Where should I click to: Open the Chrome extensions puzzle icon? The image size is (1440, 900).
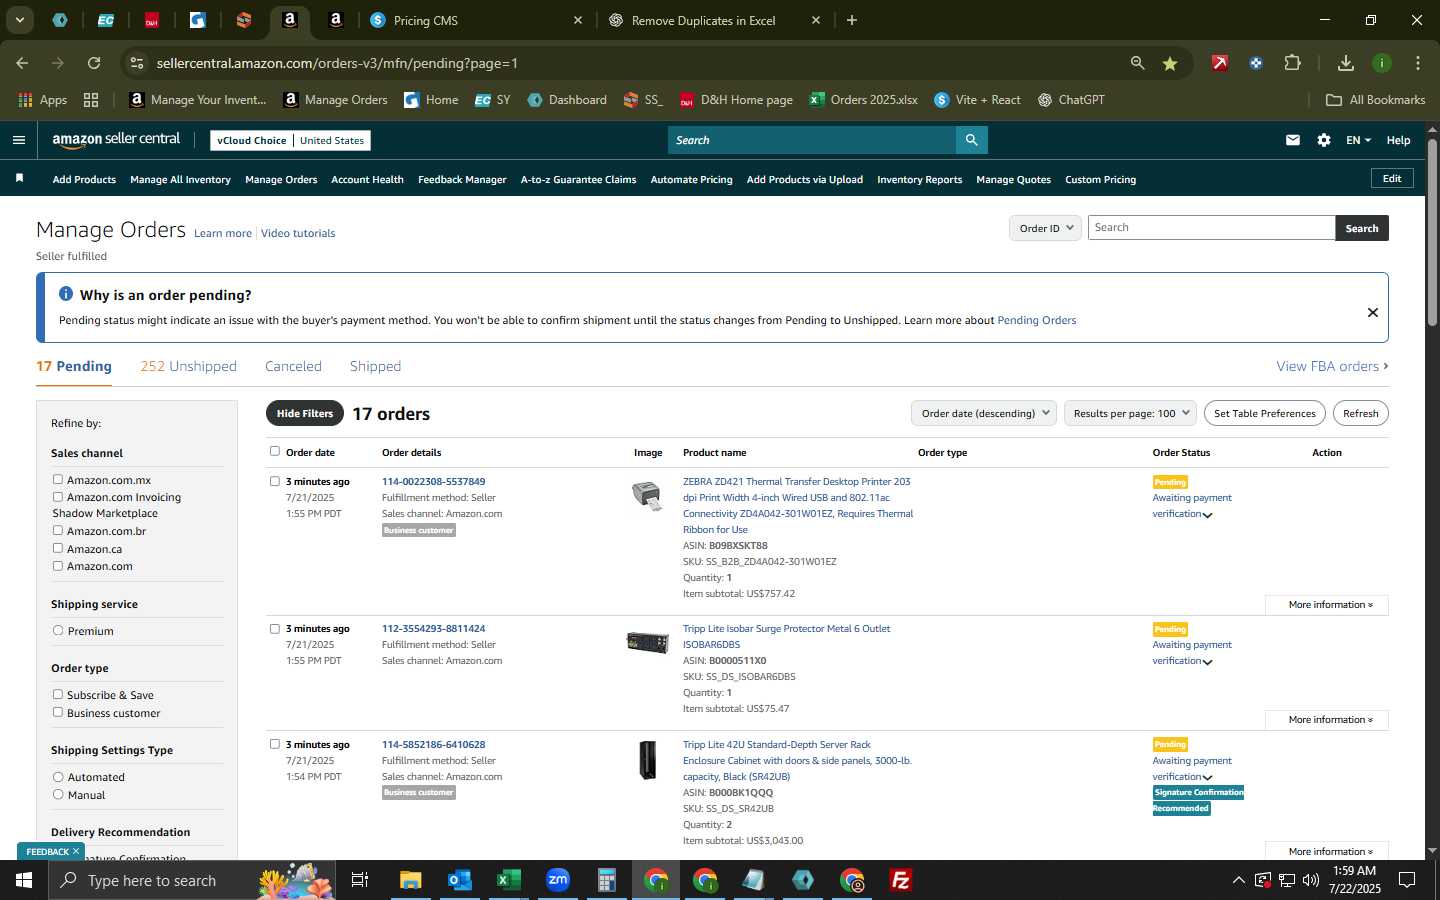click(x=1292, y=63)
